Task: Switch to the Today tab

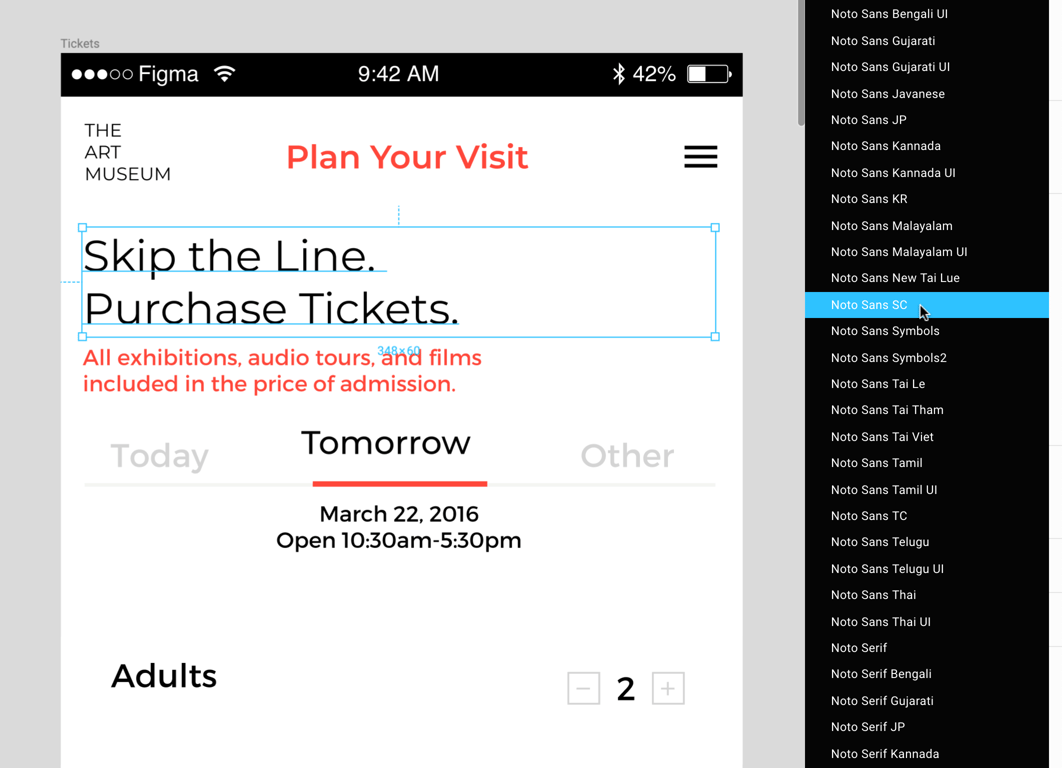Action: pyautogui.click(x=159, y=456)
